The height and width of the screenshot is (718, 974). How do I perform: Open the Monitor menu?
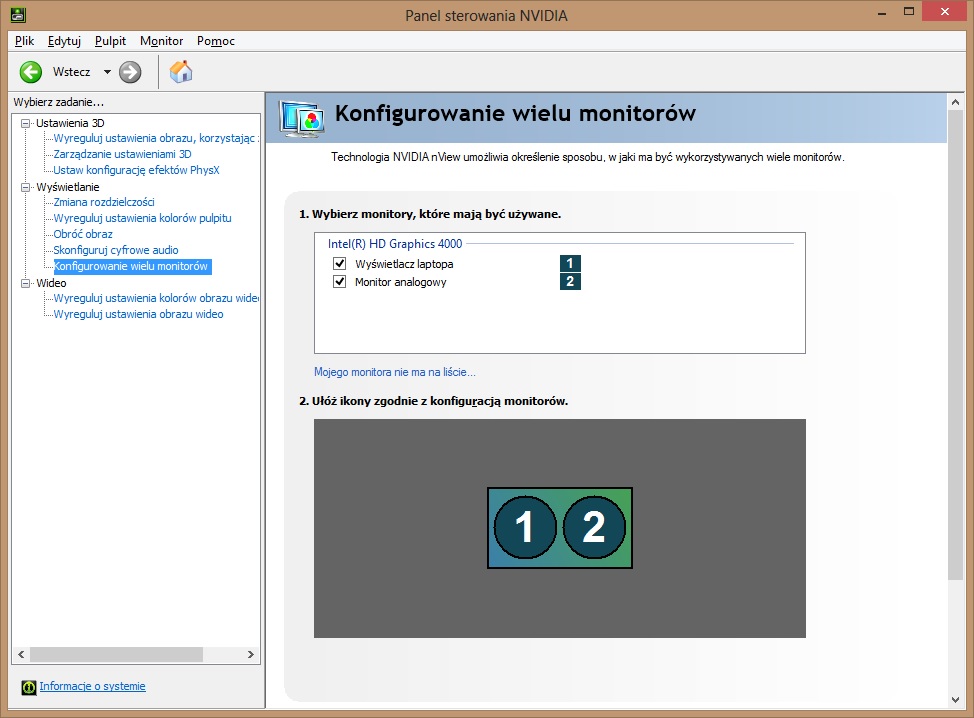(162, 41)
